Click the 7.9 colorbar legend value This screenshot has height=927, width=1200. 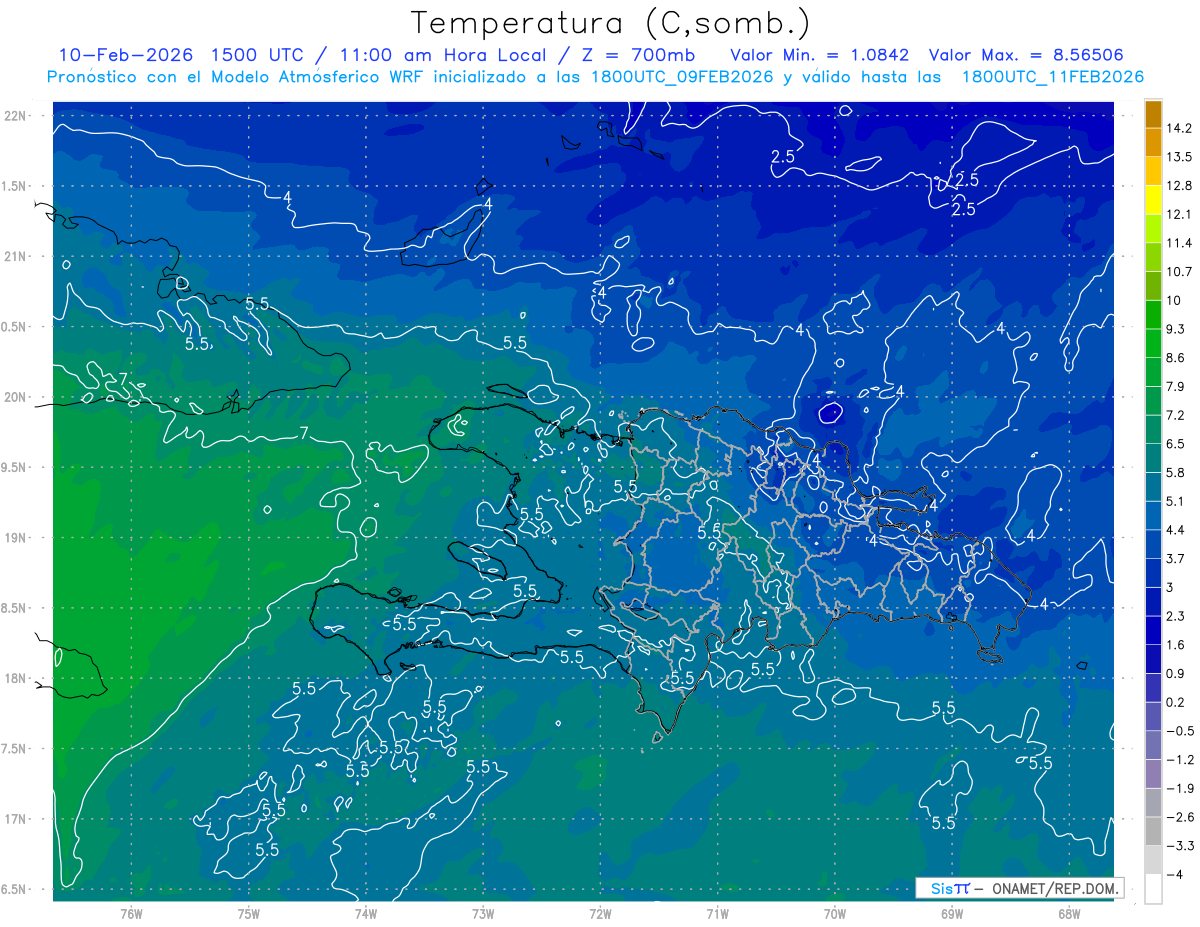1177,386
